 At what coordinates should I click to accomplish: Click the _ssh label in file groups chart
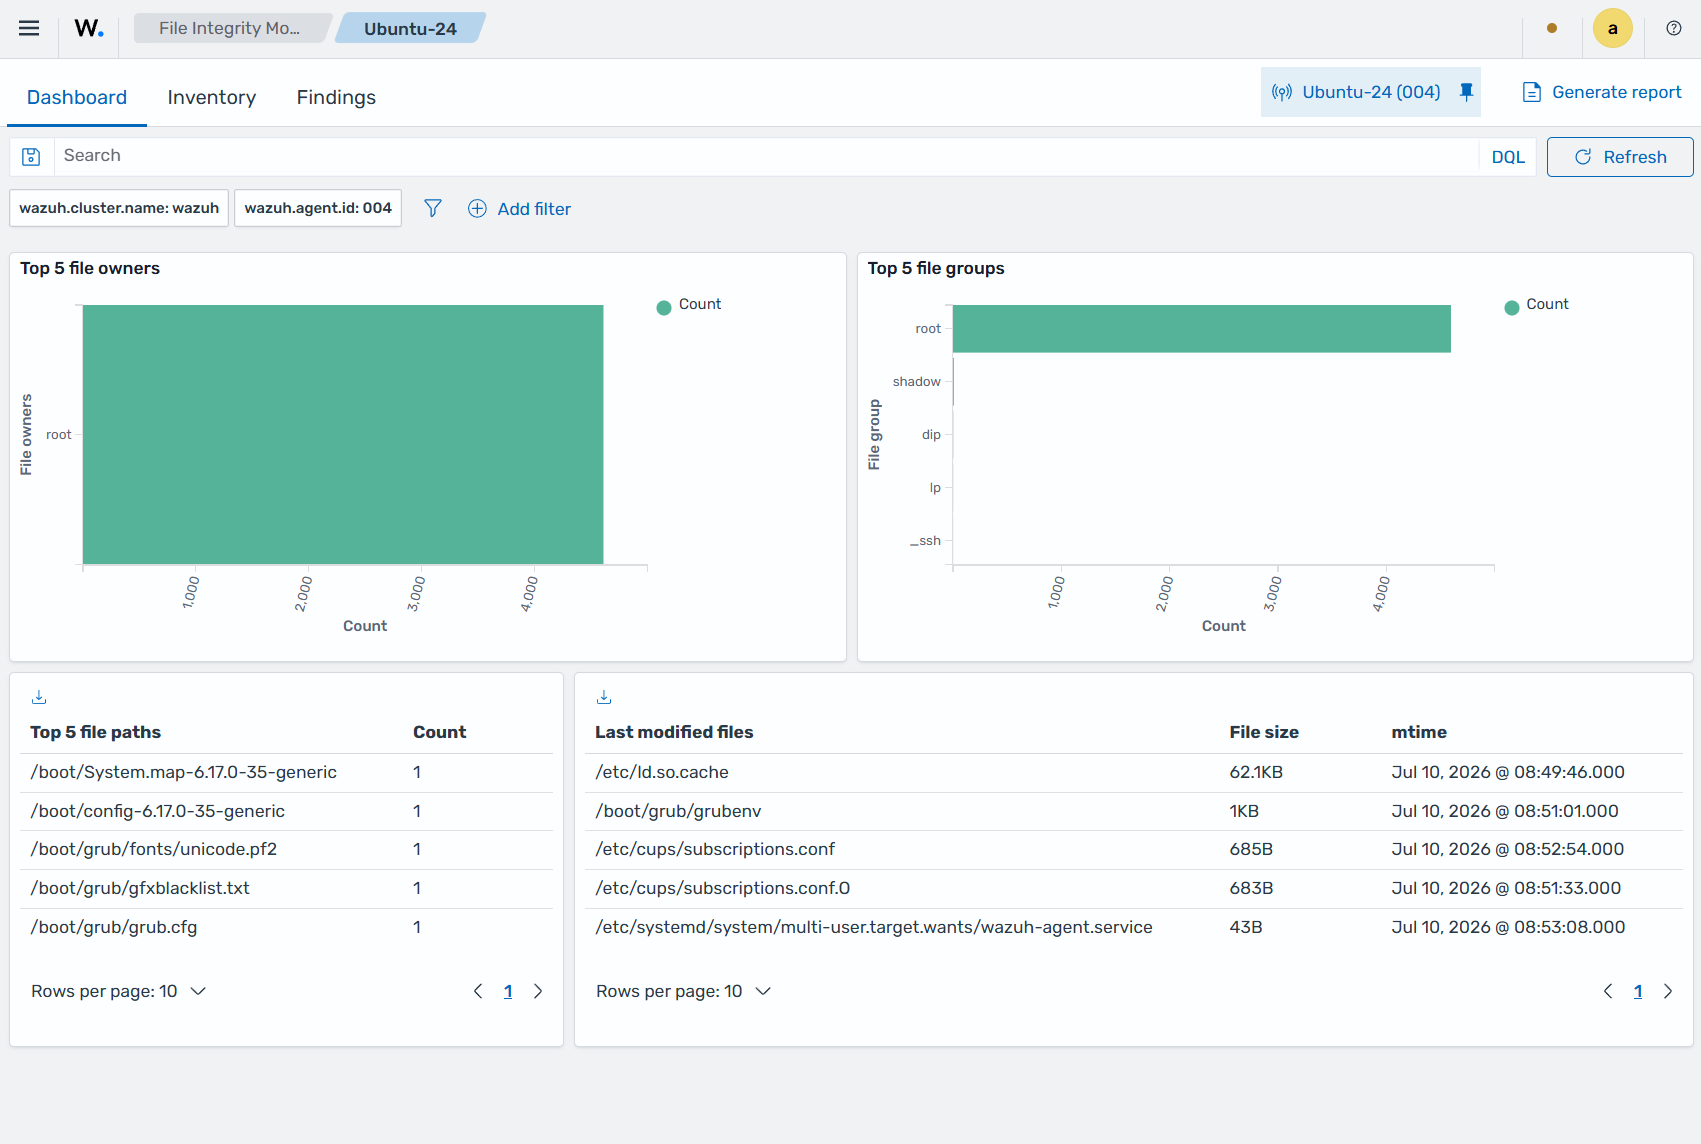point(925,540)
